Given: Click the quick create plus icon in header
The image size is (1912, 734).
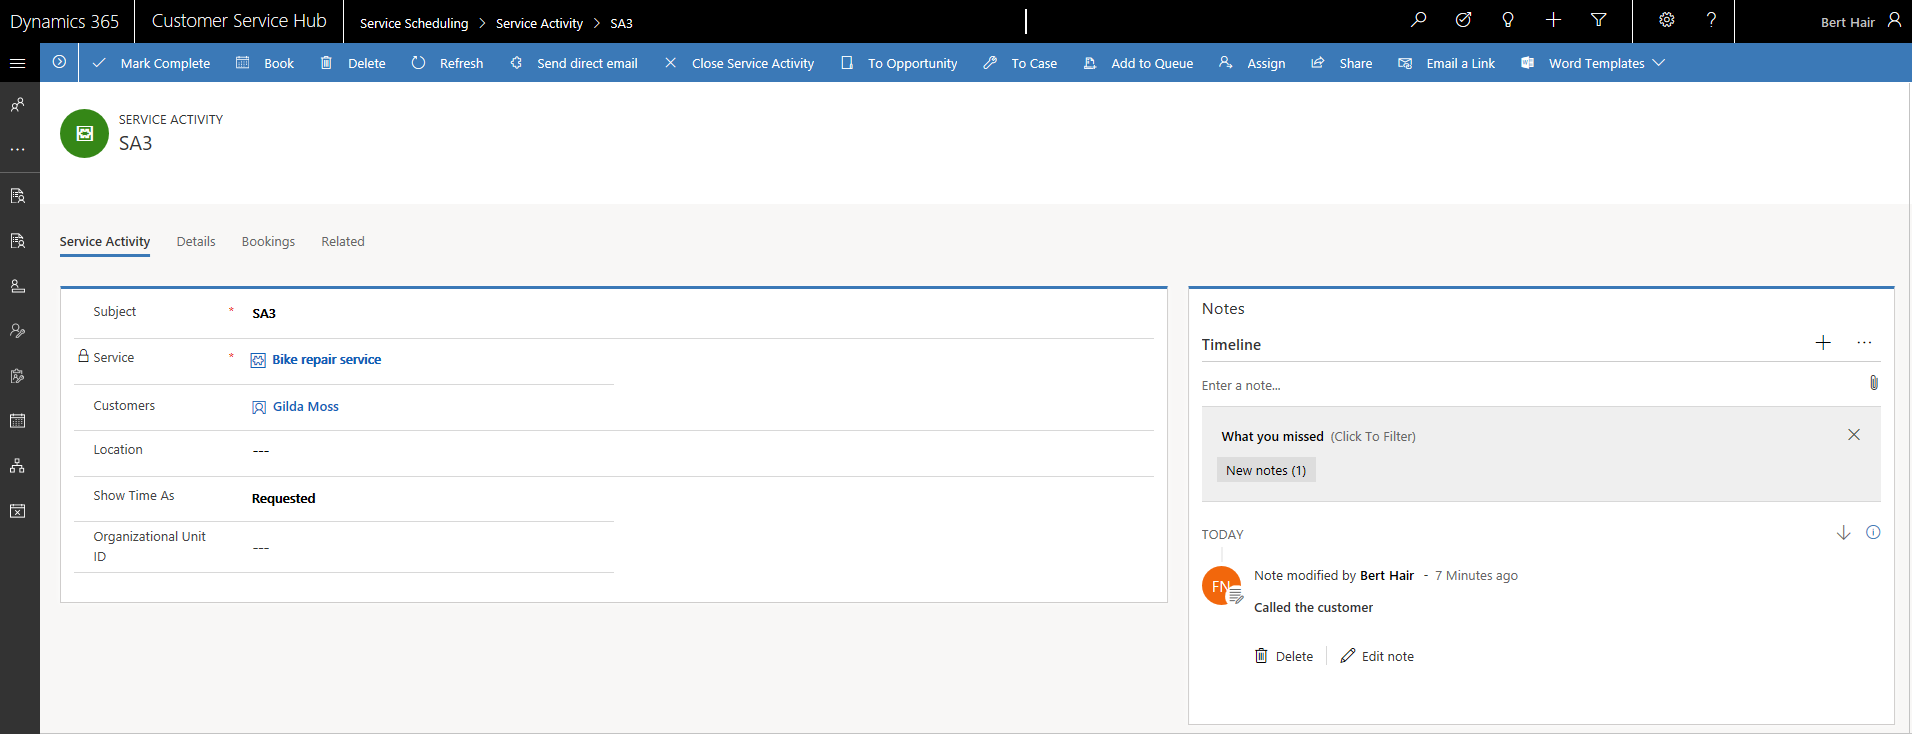Looking at the screenshot, I should point(1553,20).
